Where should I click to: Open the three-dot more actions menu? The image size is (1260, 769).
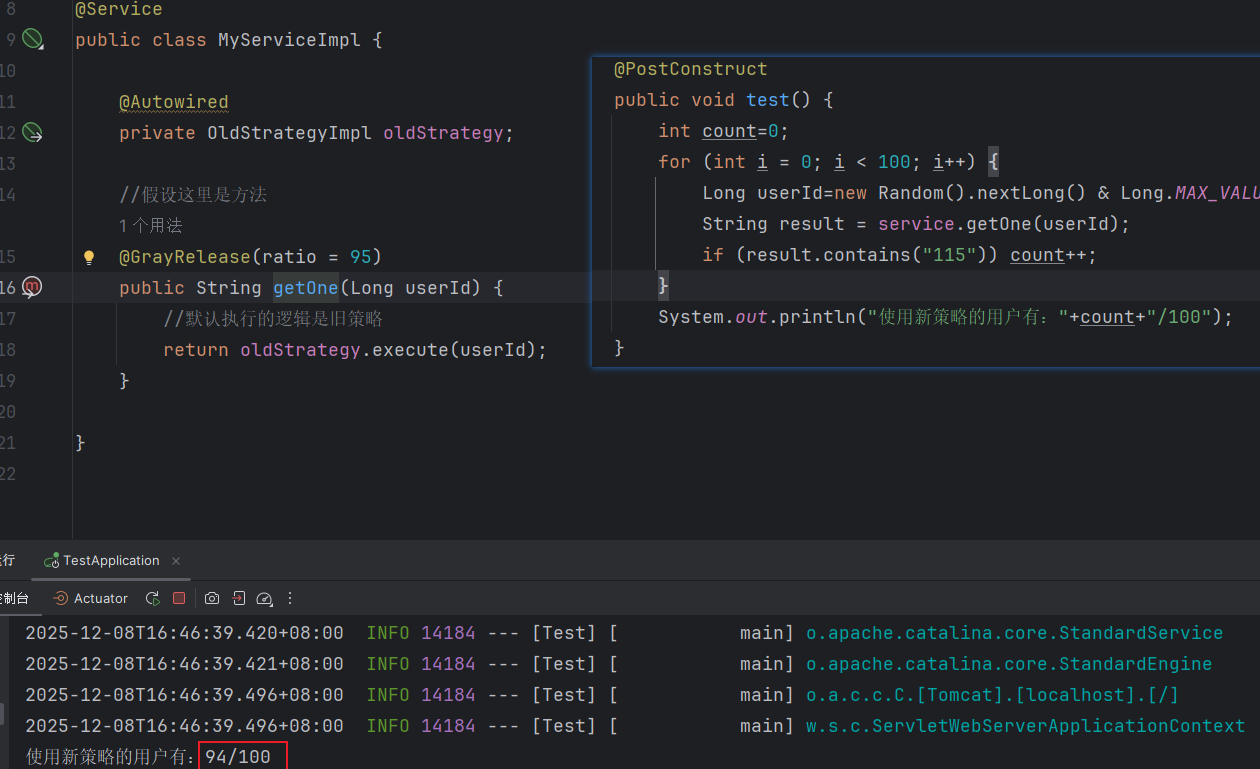tap(291, 598)
